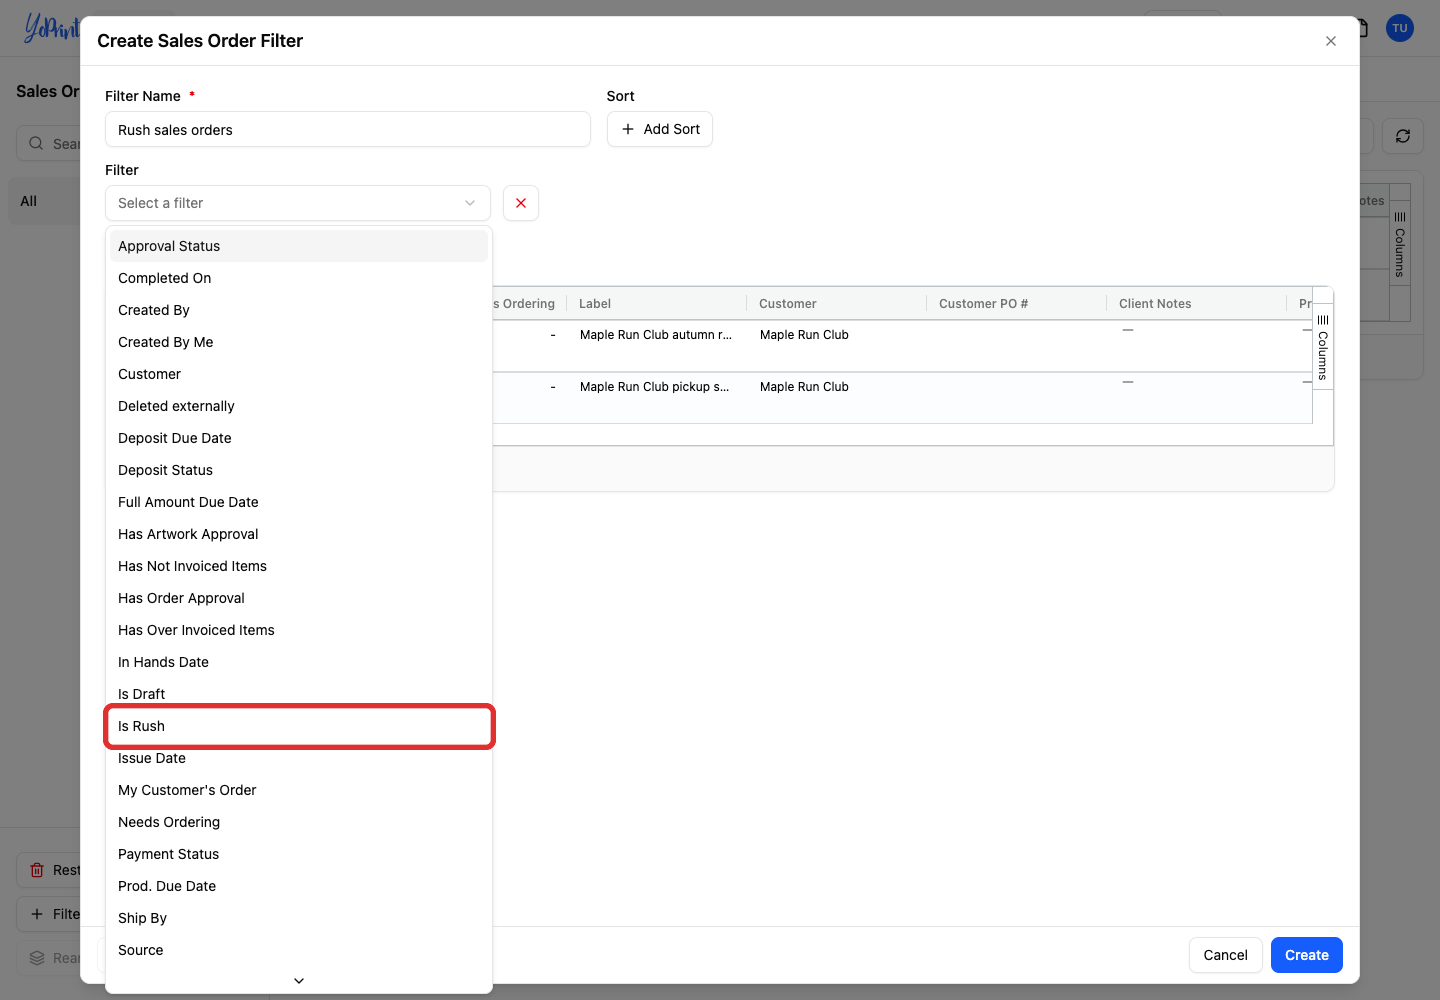Pick In Hands Date option
This screenshot has width=1440, height=1000.
coord(299,662)
